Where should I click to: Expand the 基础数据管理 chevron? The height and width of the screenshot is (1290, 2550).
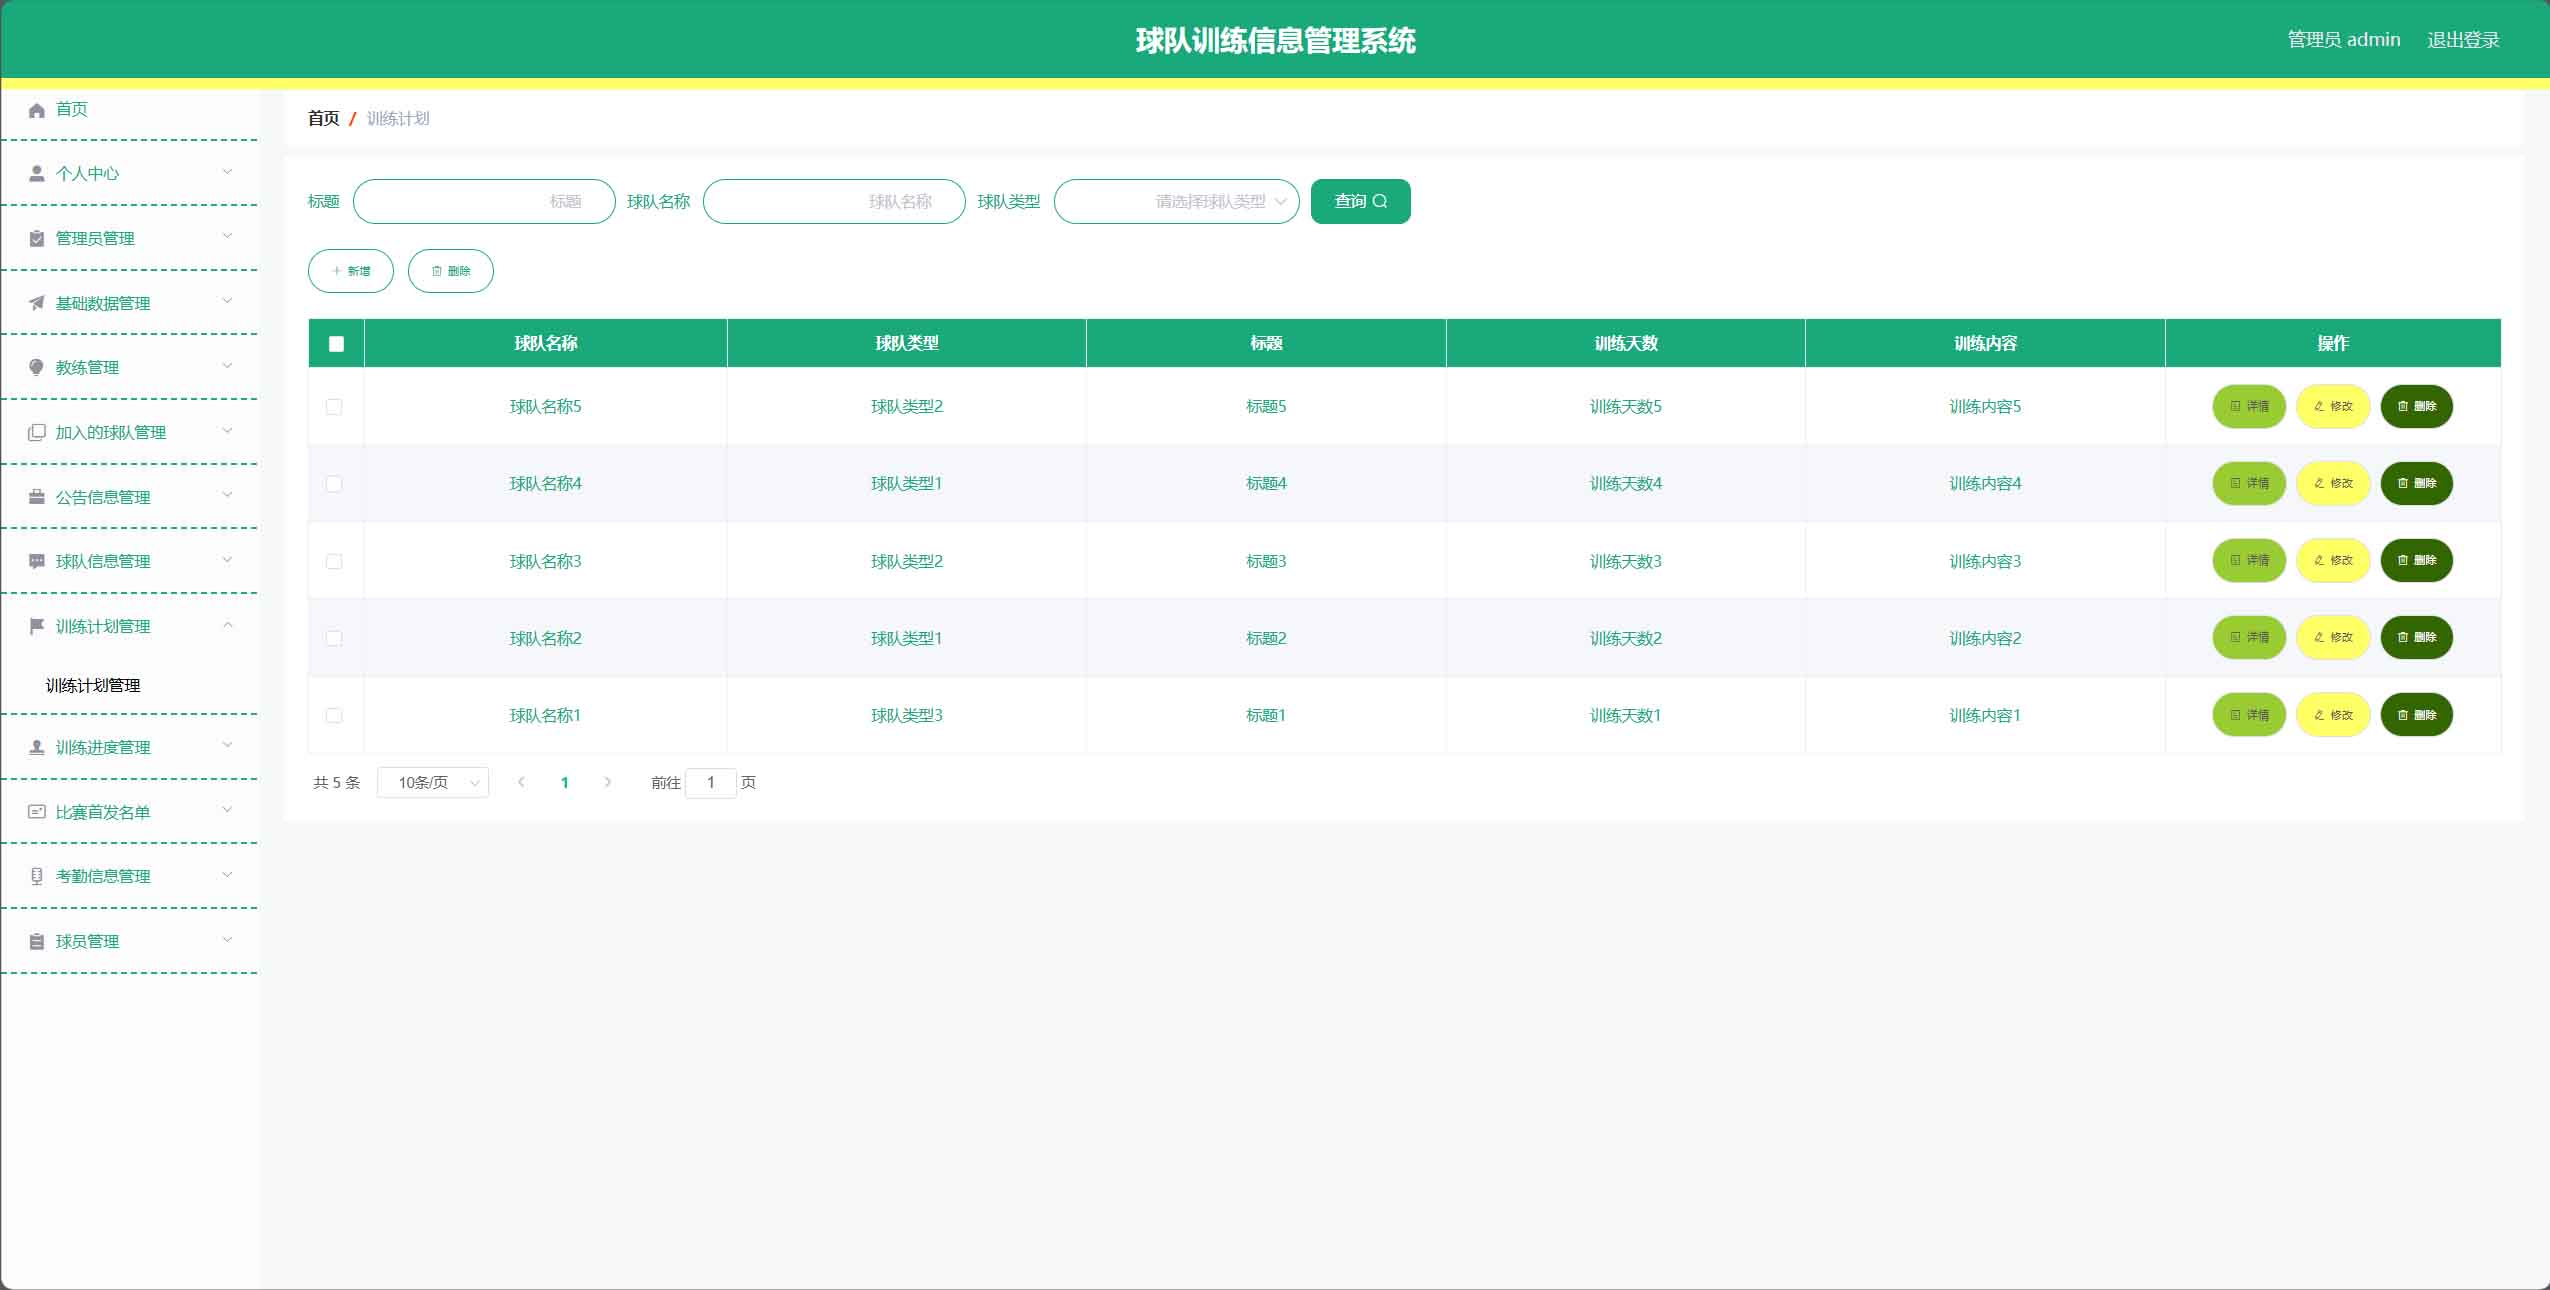[227, 301]
